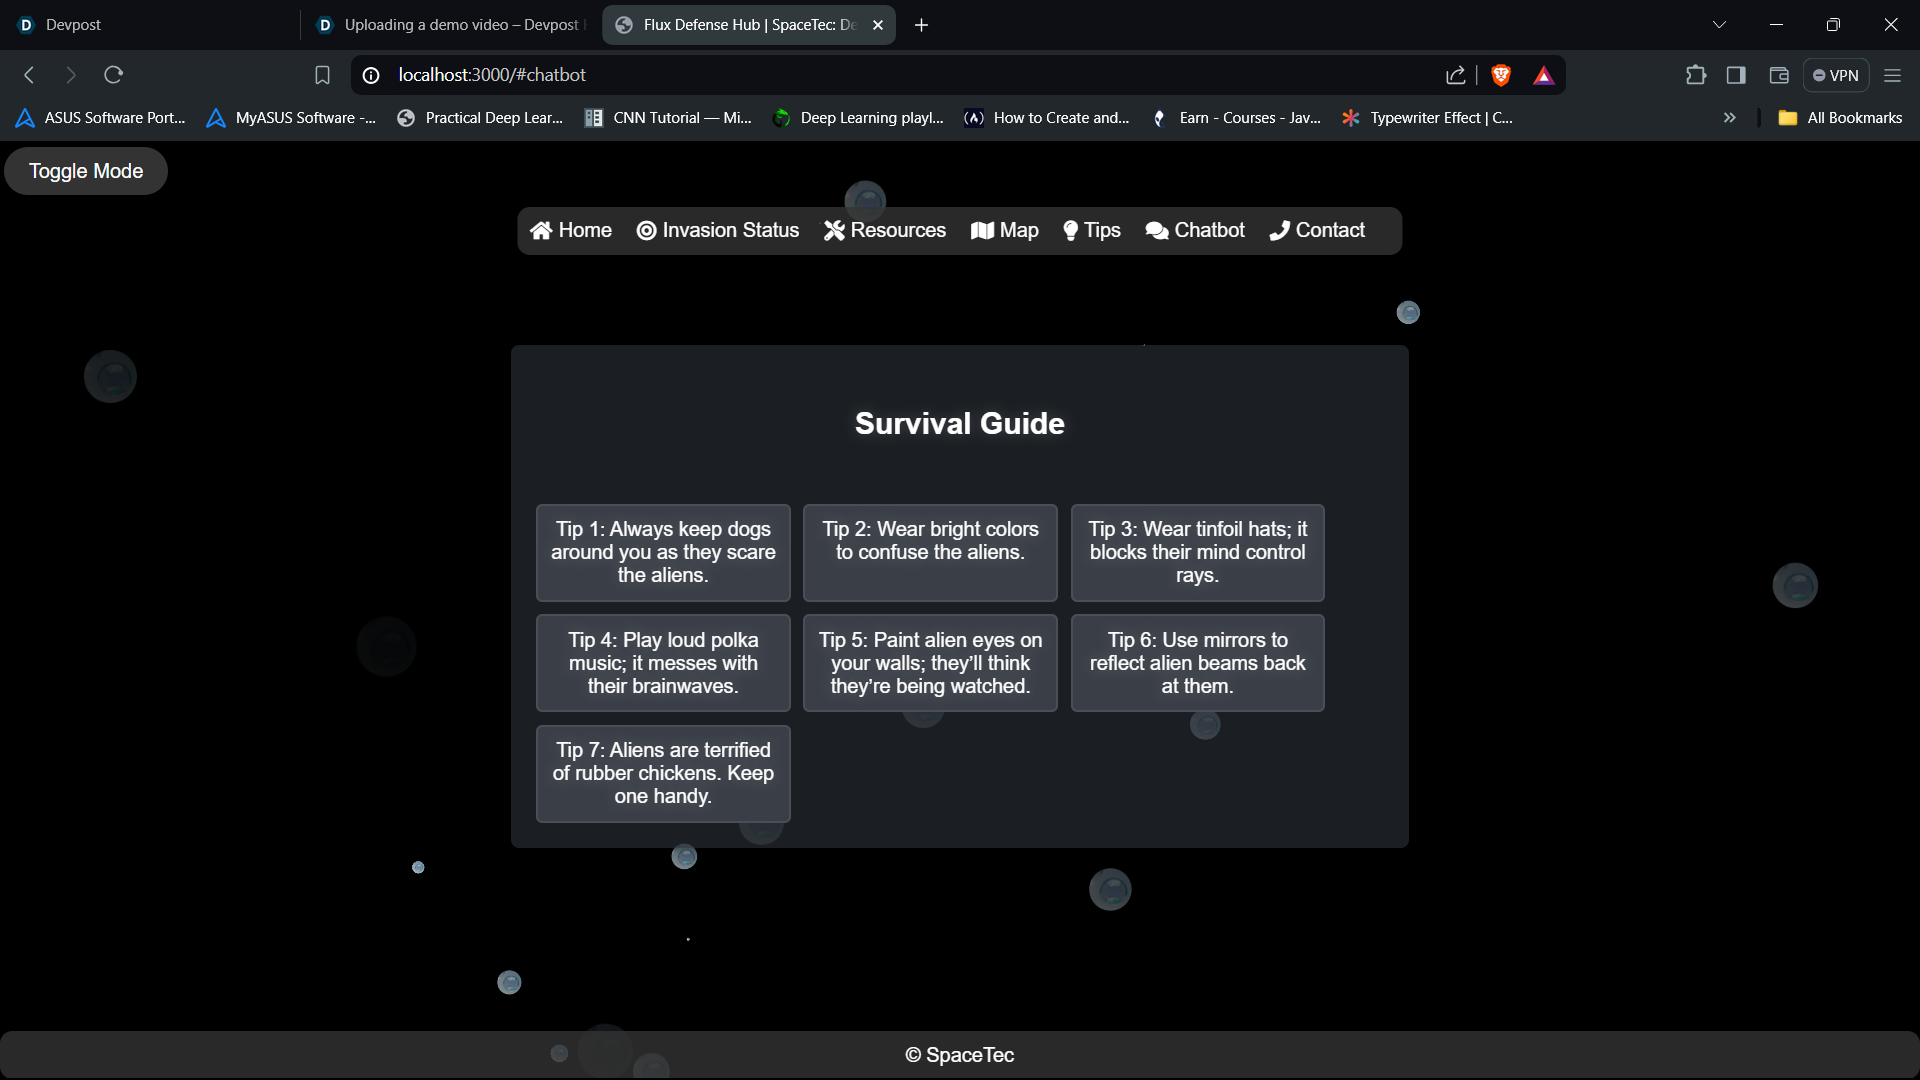Go to the Resources section

(885, 231)
